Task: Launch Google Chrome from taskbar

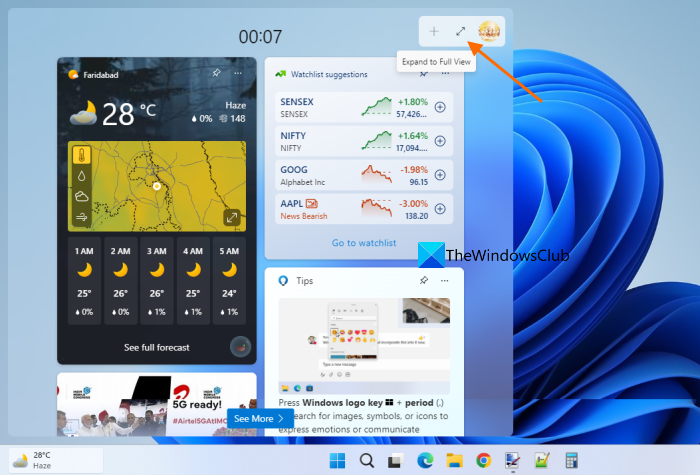Action: point(483,460)
